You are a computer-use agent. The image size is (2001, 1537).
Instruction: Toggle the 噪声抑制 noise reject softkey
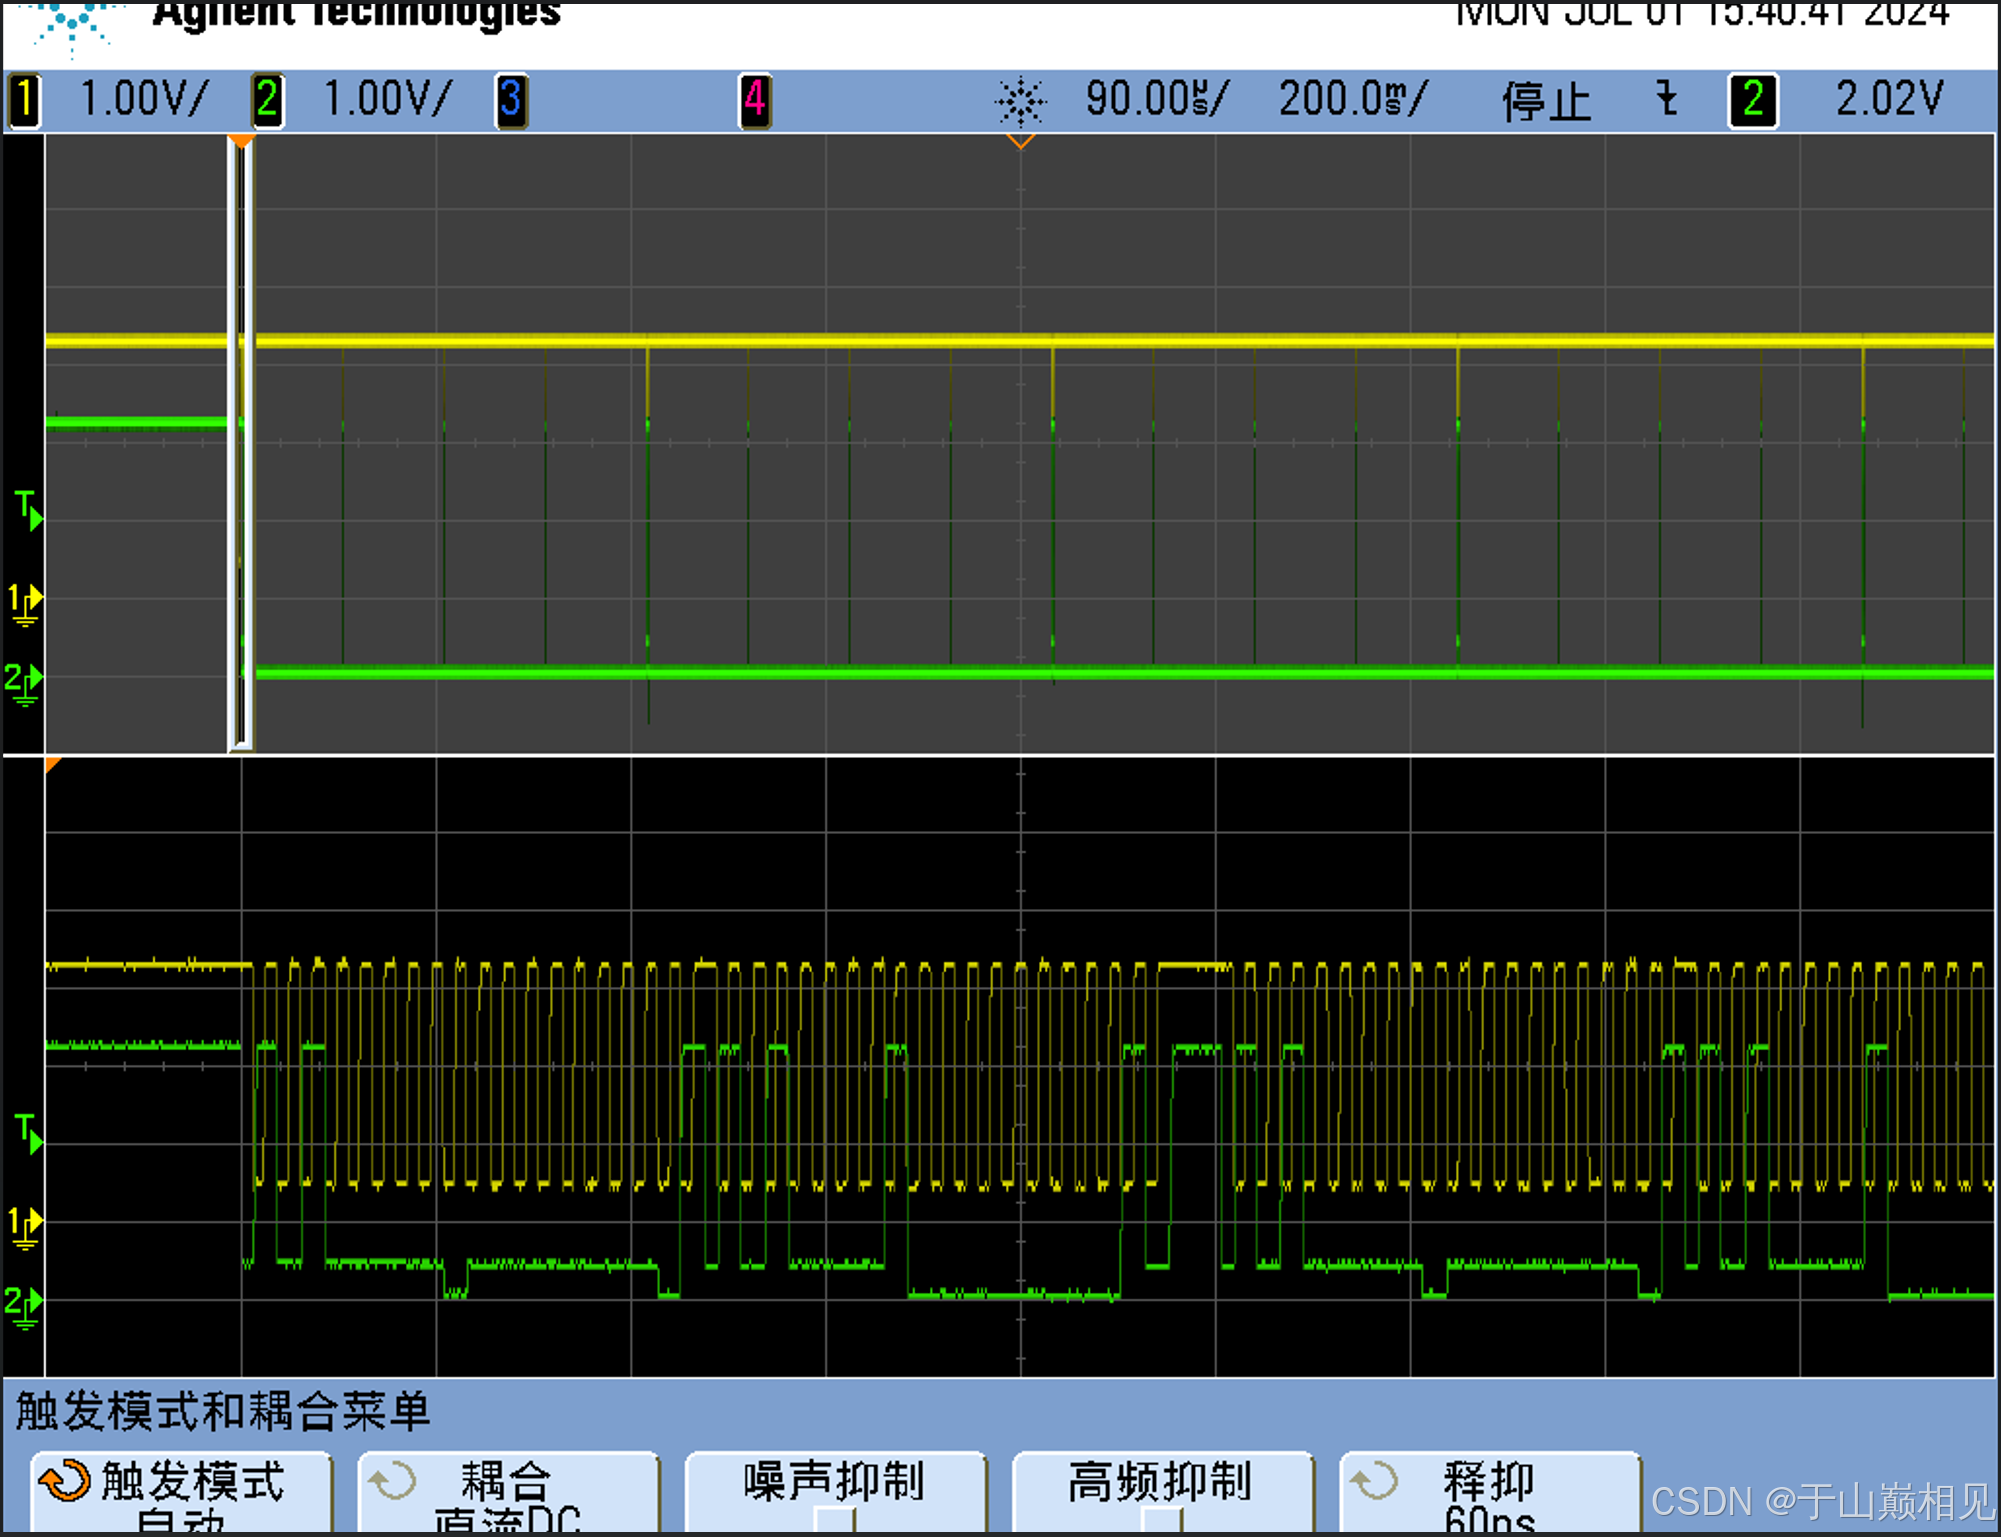point(836,1492)
